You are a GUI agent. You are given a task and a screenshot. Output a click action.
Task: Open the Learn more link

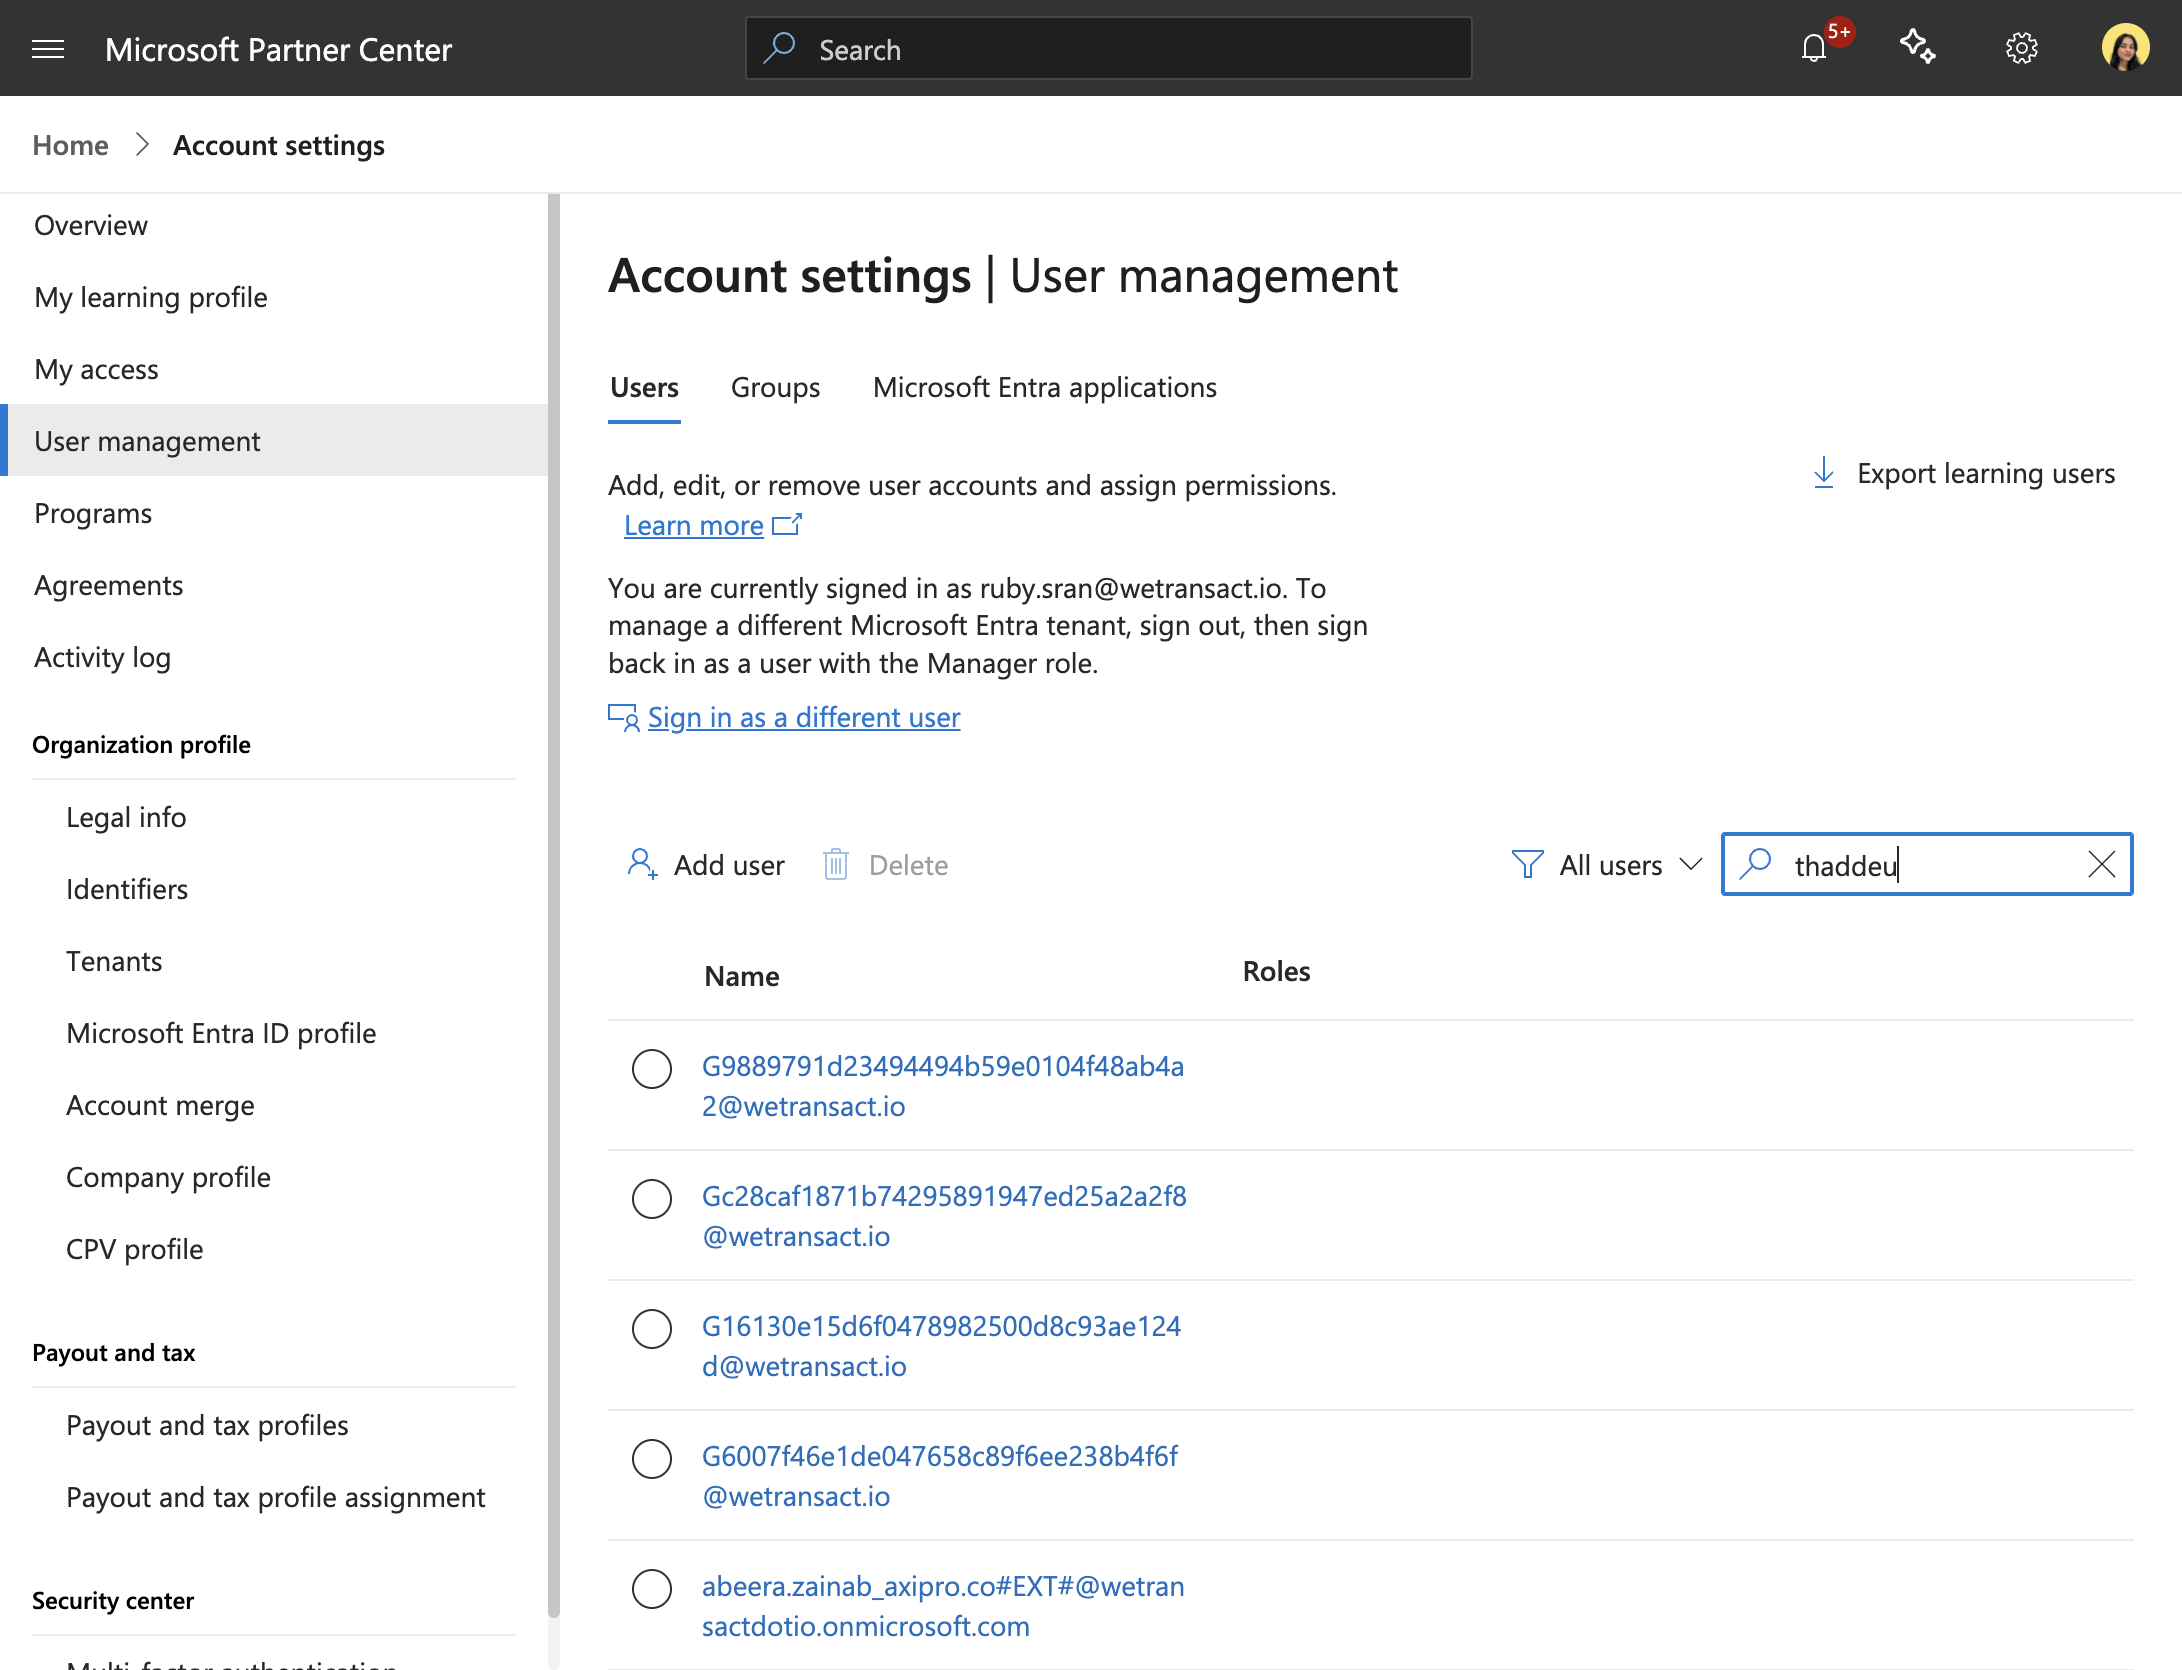tap(693, 525)
